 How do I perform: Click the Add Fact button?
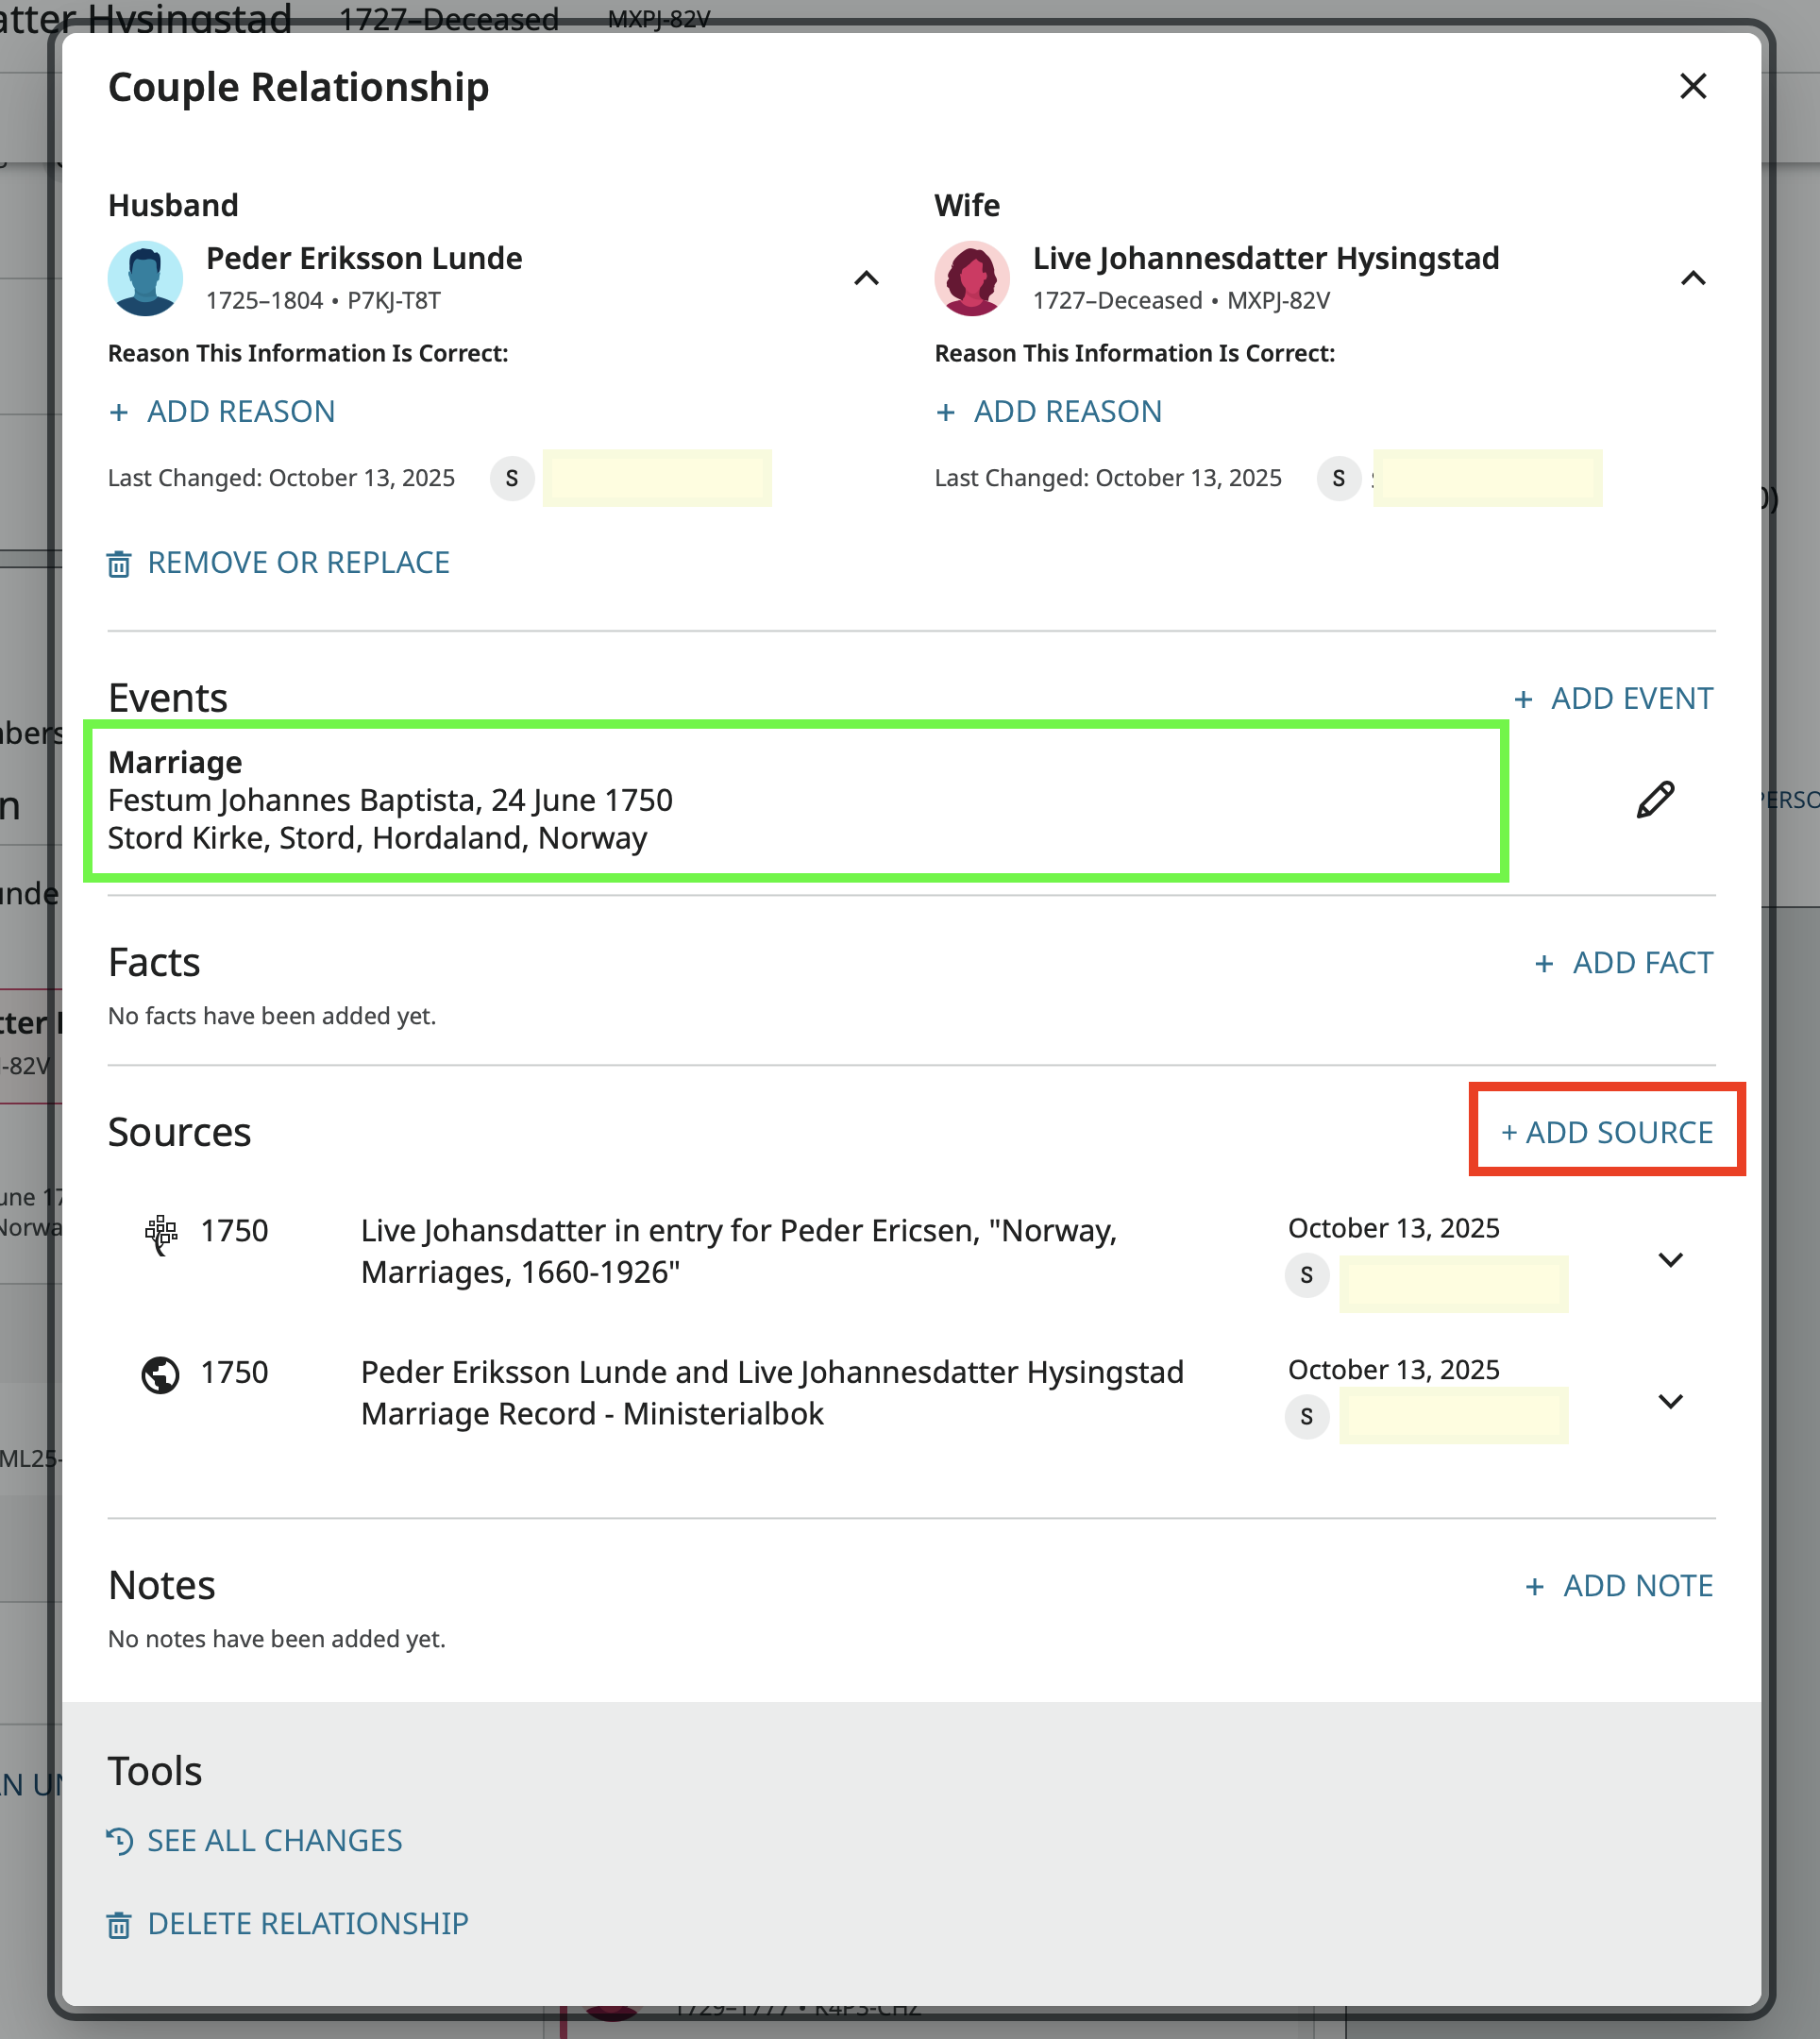click(1623, 963)
